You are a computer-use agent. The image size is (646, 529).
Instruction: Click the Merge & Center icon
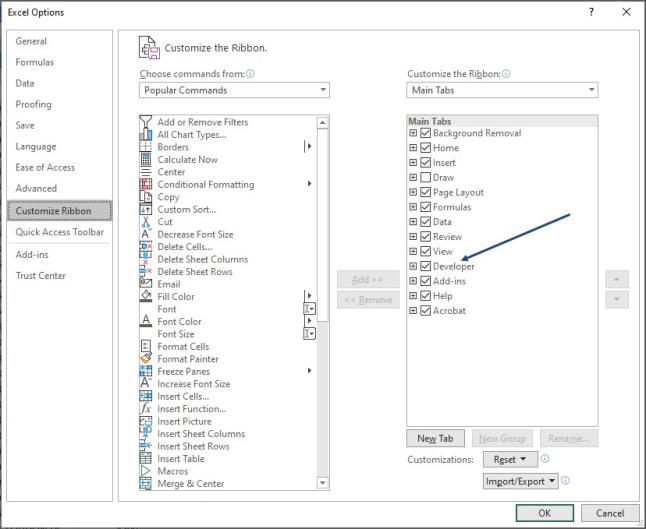tap(145, 483)
